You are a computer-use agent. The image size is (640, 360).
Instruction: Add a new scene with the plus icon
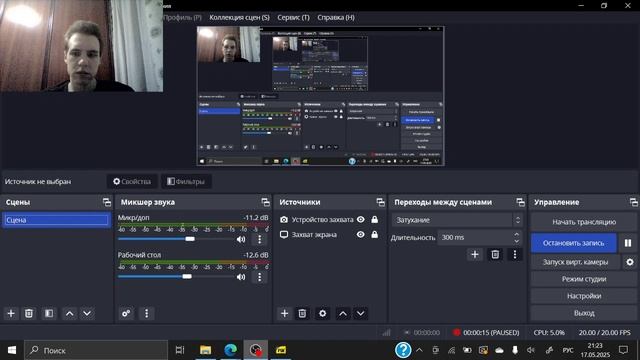pyautogui.click(x=11, y=313)
